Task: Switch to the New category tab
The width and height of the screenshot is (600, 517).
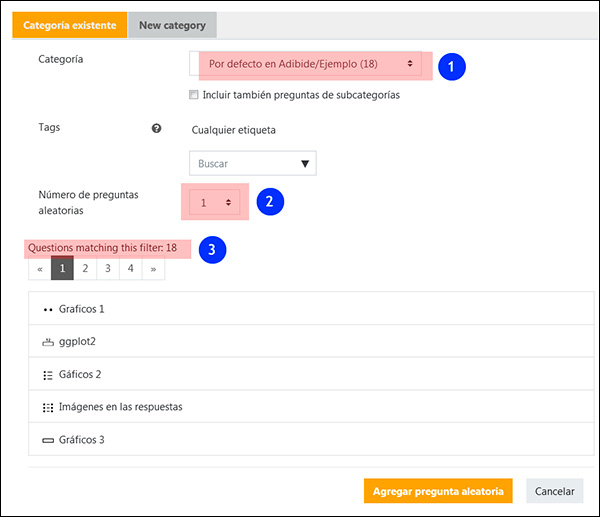Action: [x=174, y=24]
